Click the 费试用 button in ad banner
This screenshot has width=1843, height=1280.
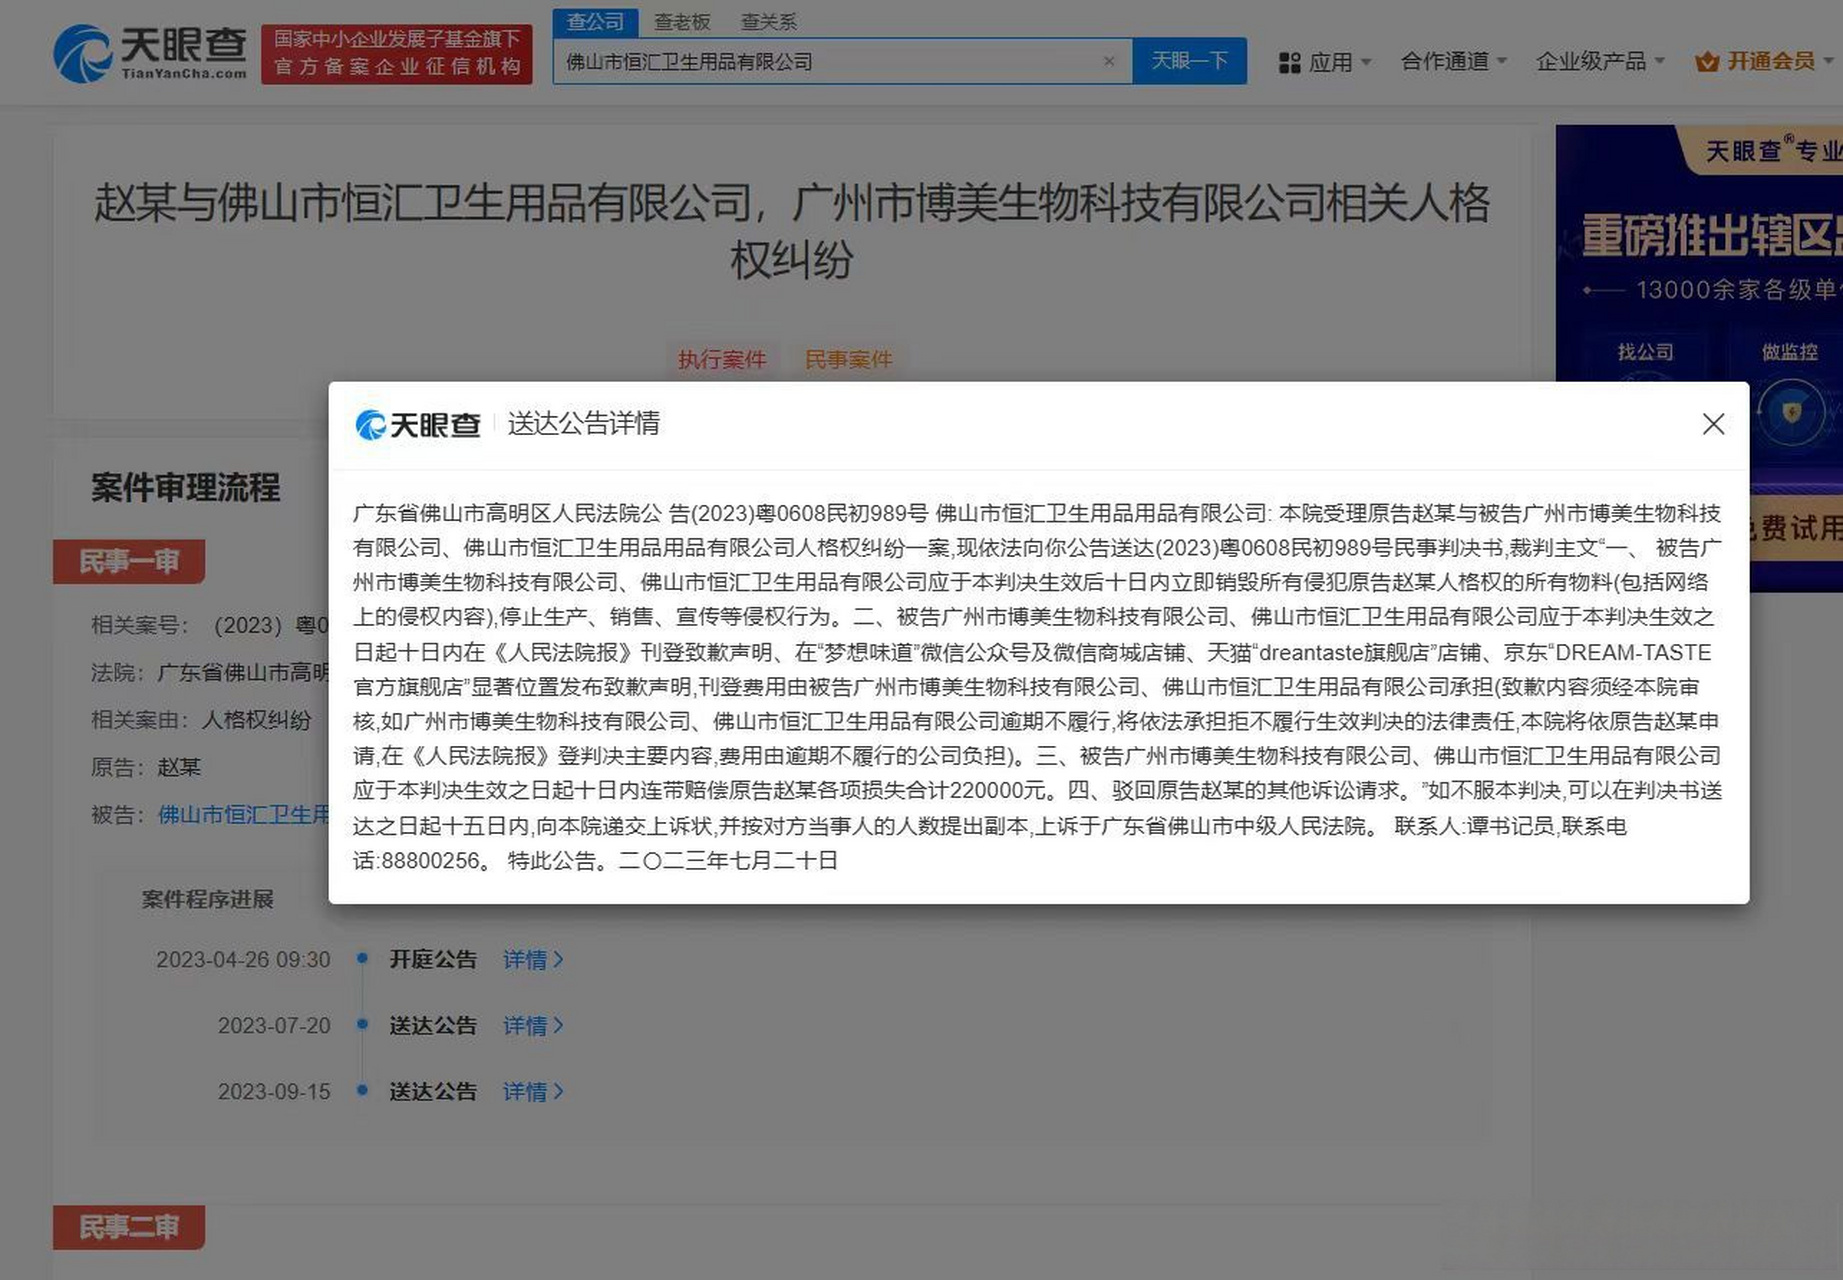coord(1796,528)
